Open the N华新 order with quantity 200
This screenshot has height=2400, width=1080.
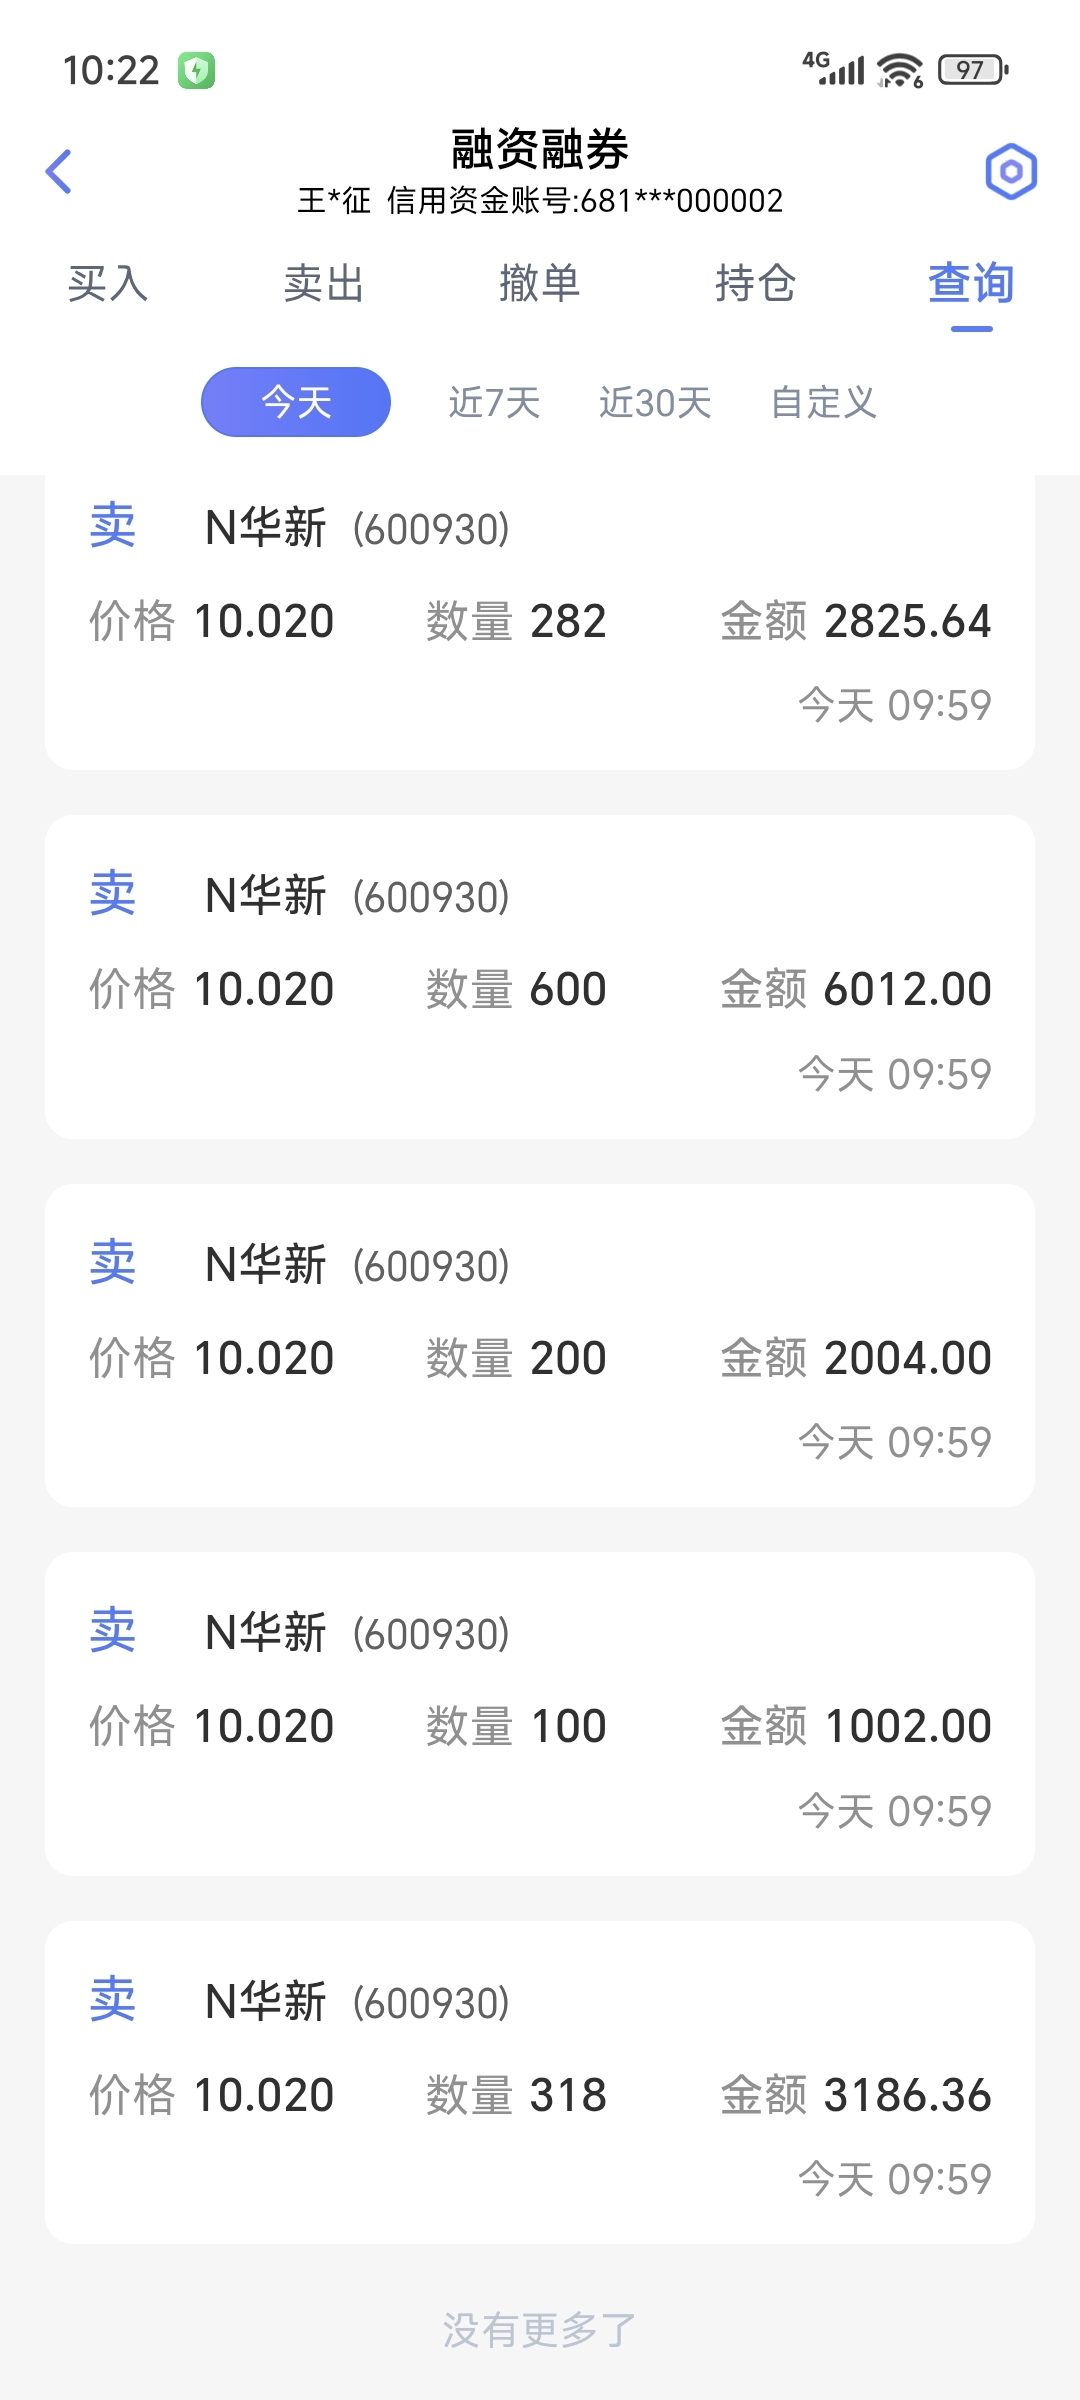540,1346
